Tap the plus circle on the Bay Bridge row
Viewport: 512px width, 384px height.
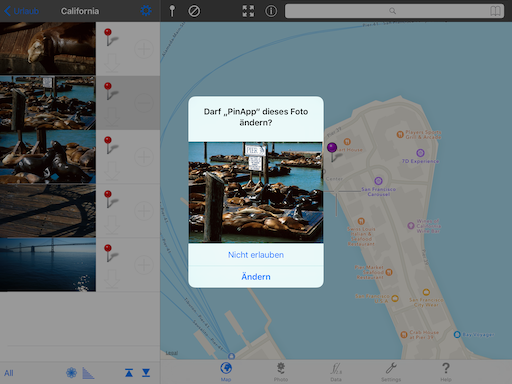[144, 265]
